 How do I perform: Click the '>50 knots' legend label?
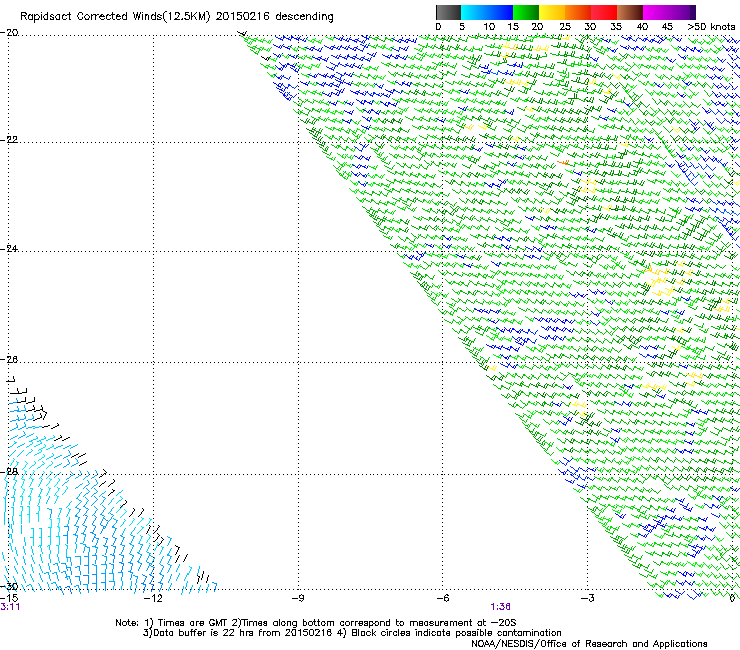coord(711,27)
